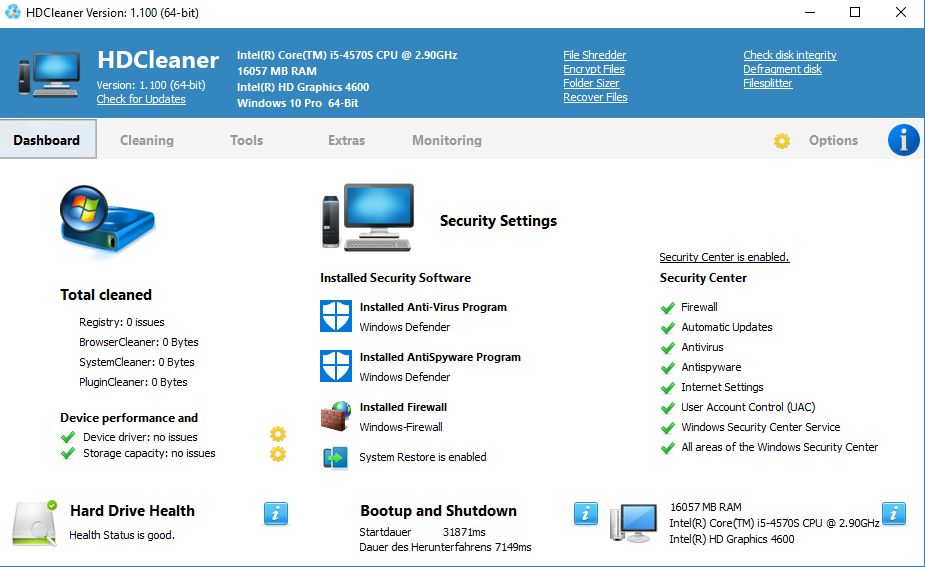925x567 pixels.
Task: Open the Check disk integrity link
Action: (x=790, y=55)
